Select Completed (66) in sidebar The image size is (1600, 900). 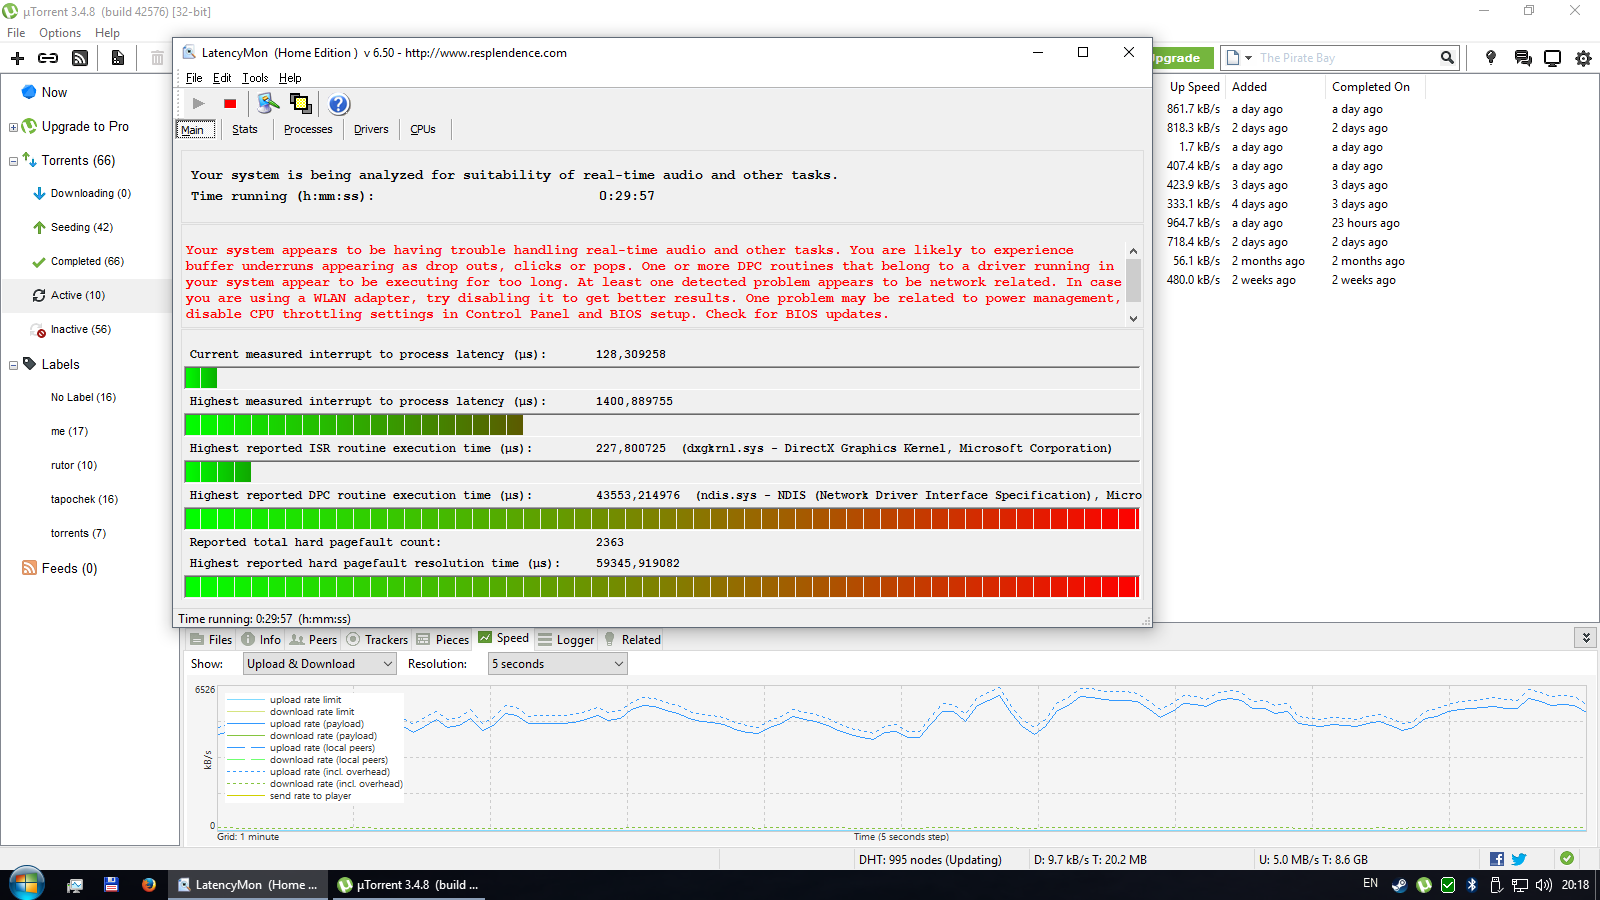click(x=87, y=261)
